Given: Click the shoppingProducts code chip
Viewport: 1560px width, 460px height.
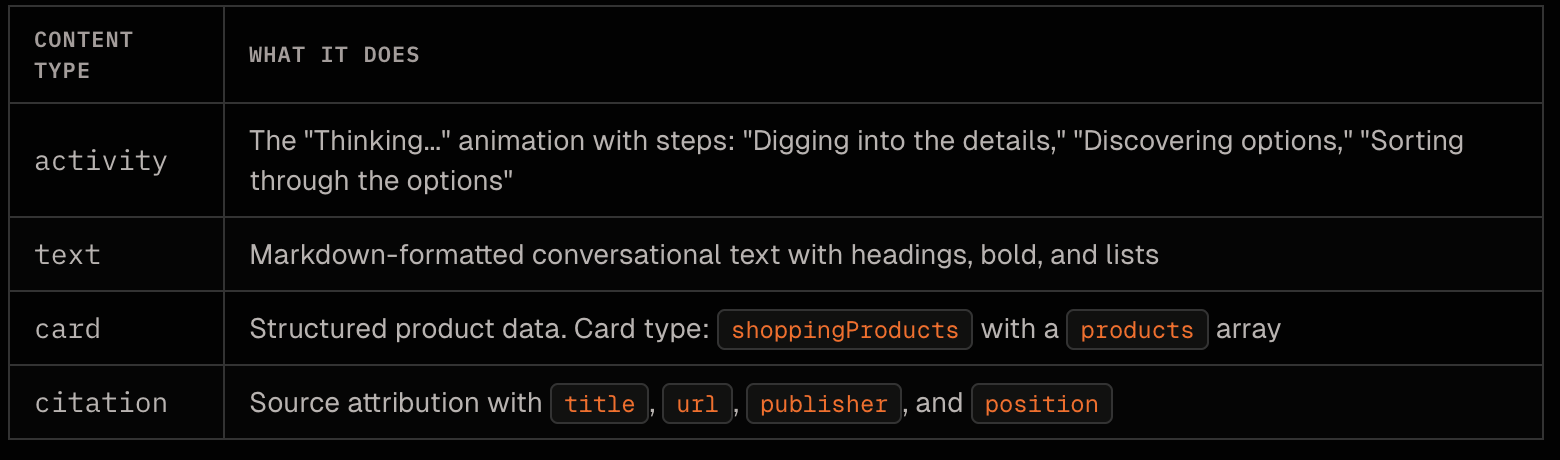Looking at the screenshot, I should point(845,329).
